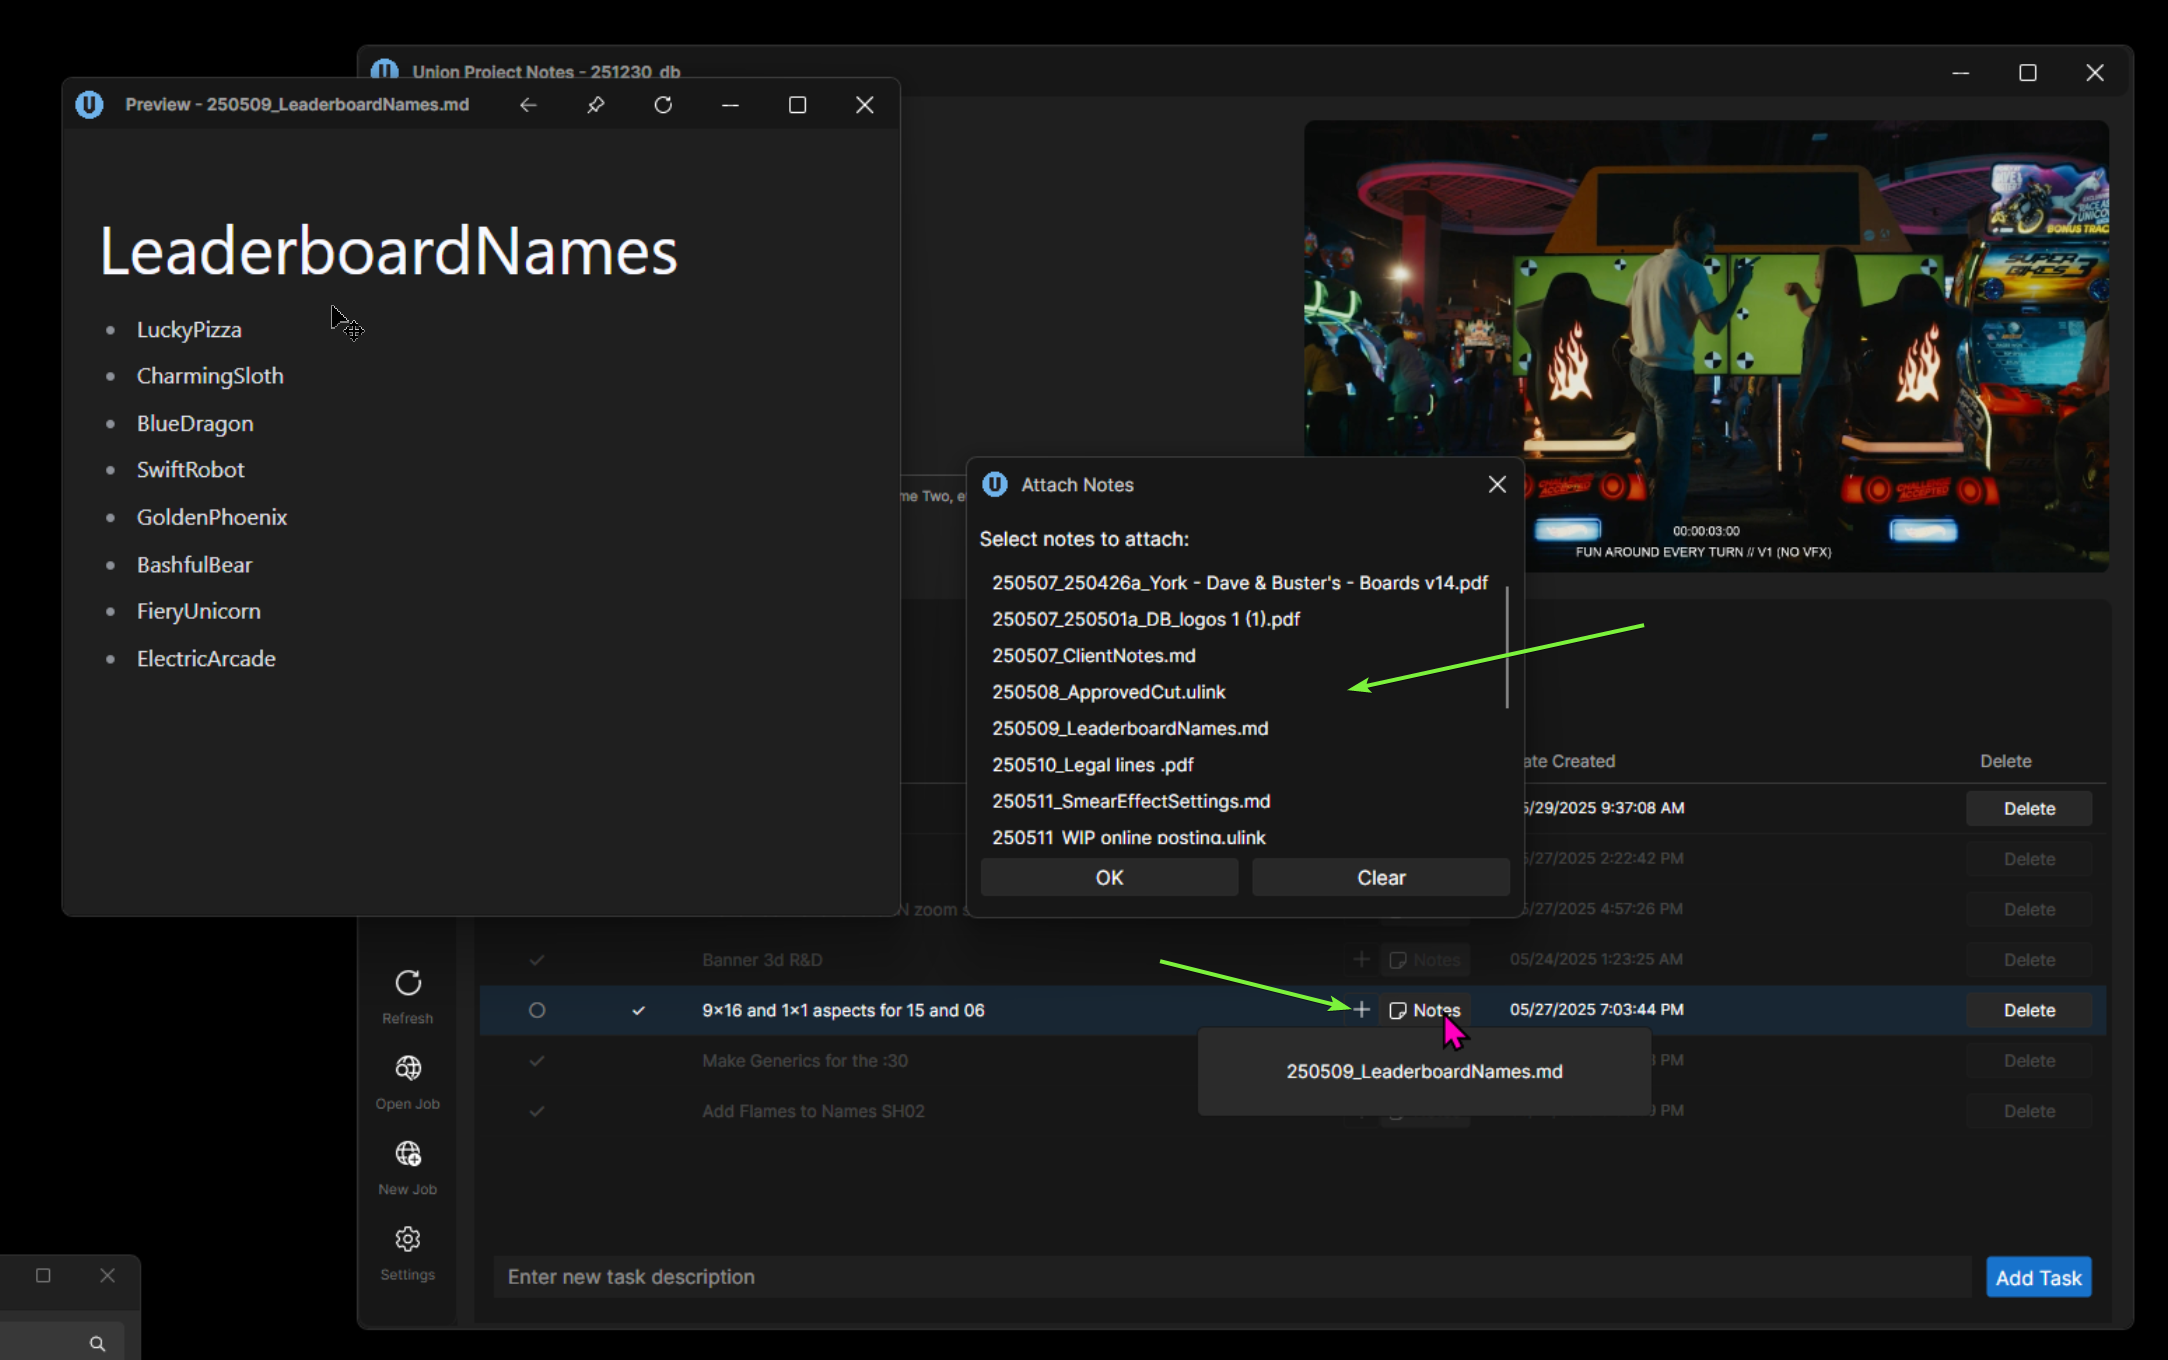This screenshot has width=2168, height=1360.
Task: Select 250511_WIP online posting.ulink
Action: coord(1240,837)
